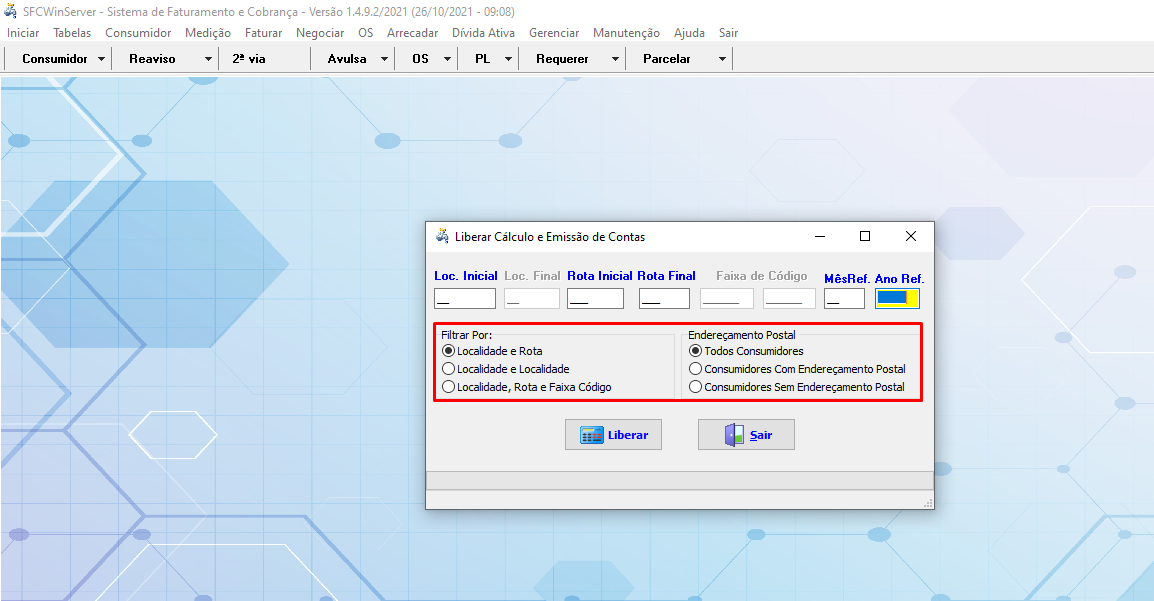Choose Consumidores Sem Endereçamento Postal option
The height and width of the screenshot is (601, 1154).
(696, 386)
